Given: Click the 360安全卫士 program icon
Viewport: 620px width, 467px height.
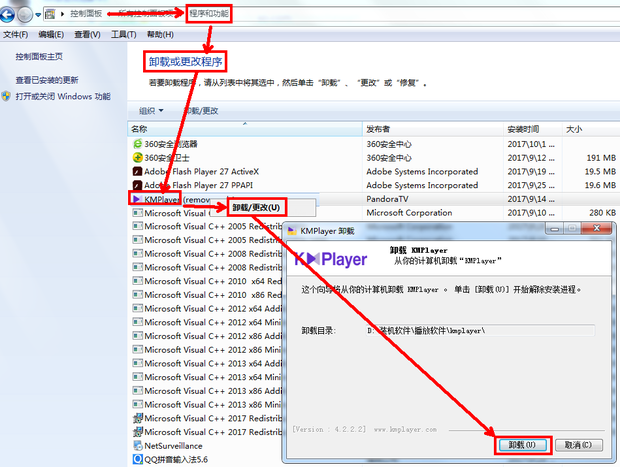Looking at the screenshot, I should click(137, 158).
